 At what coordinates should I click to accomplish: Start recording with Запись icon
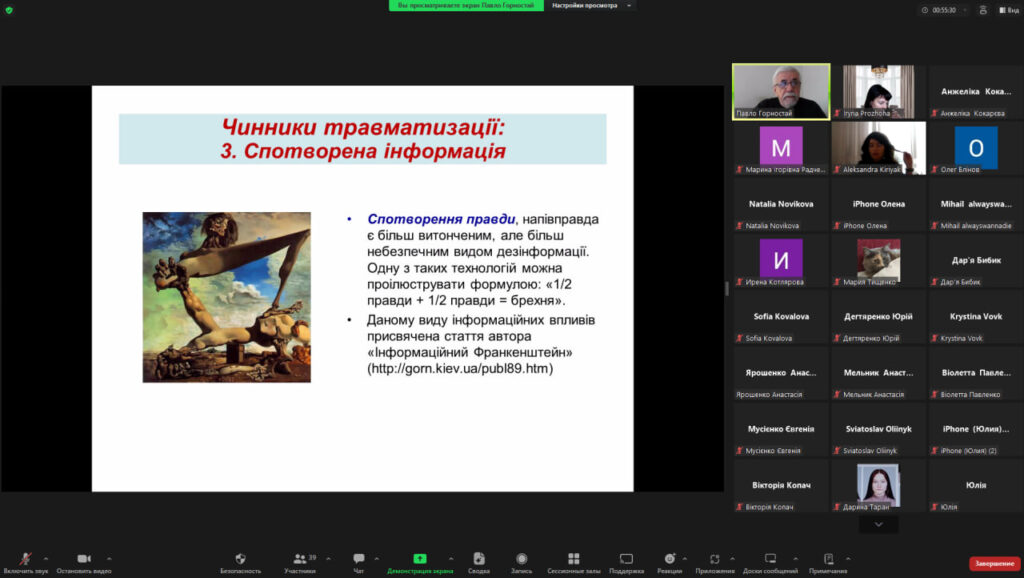[521, 560]
